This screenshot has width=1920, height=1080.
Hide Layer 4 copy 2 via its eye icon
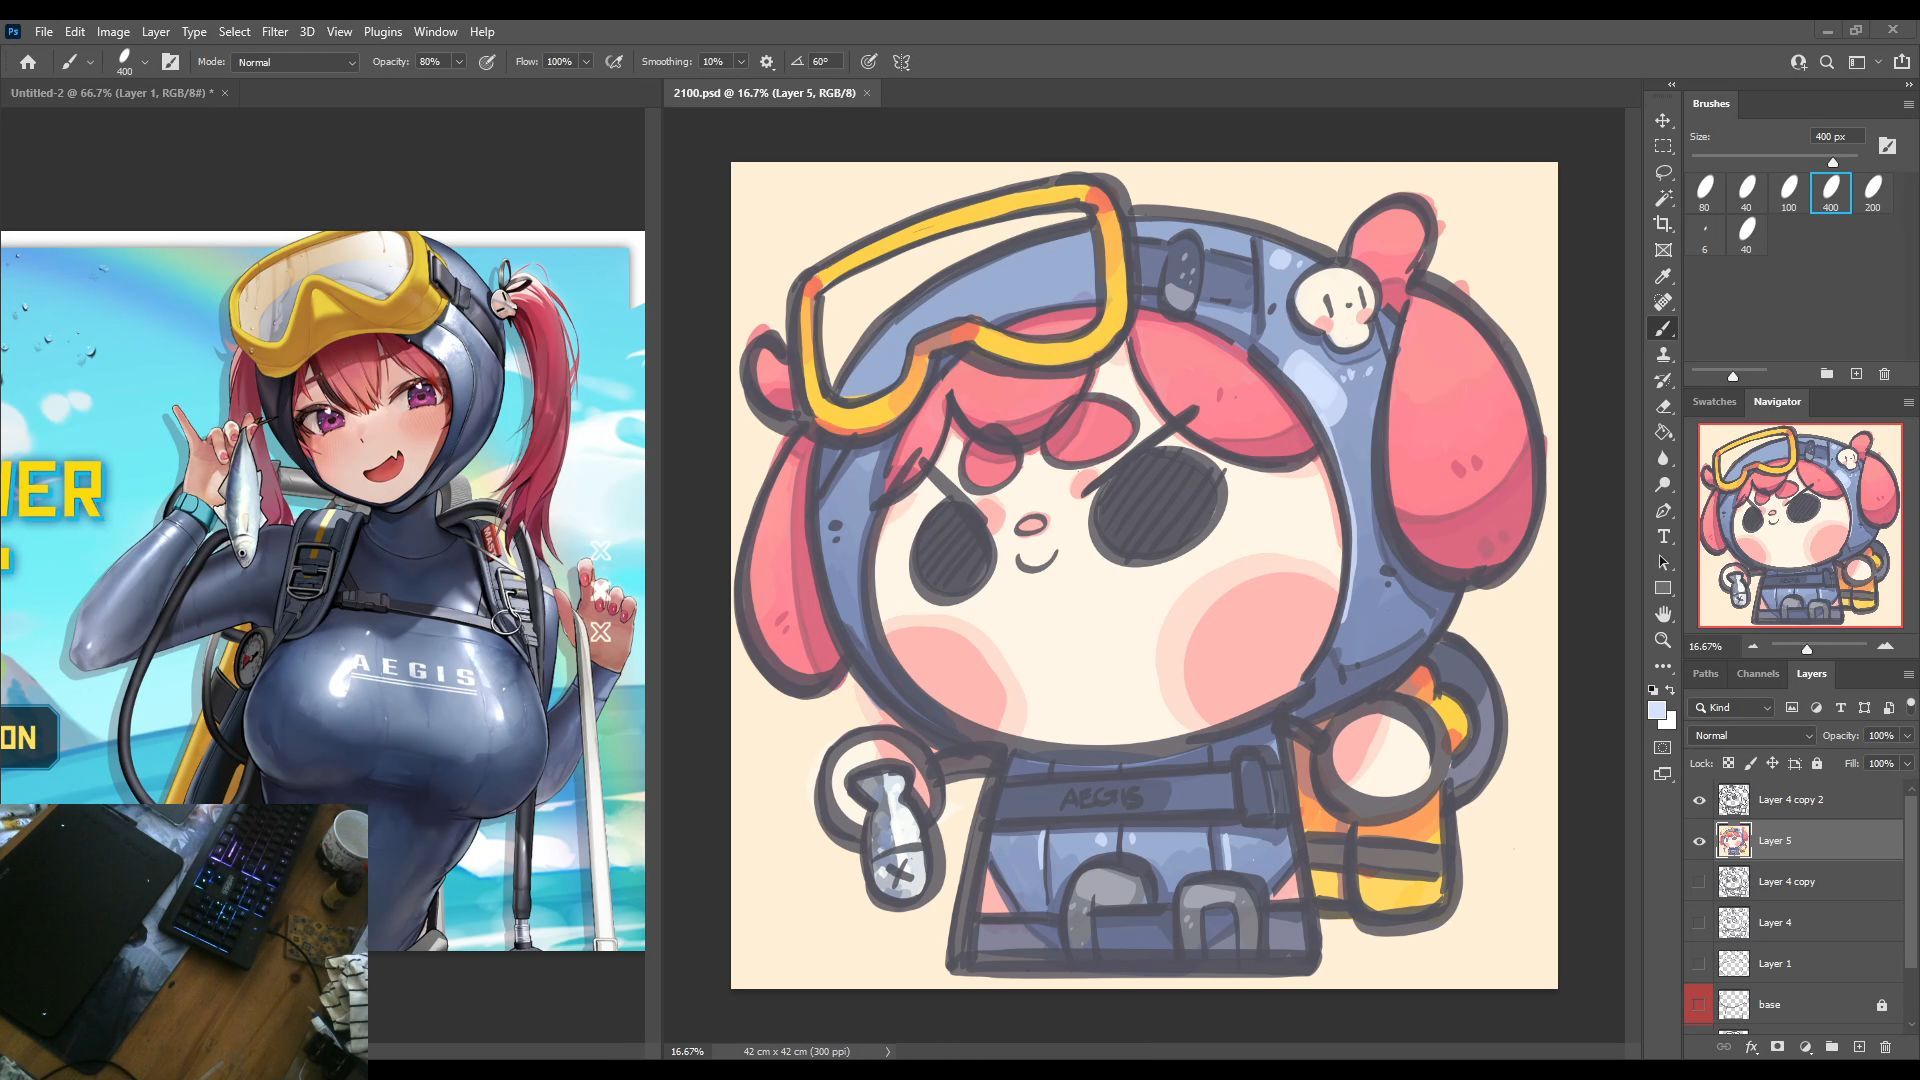[1699, 800]
